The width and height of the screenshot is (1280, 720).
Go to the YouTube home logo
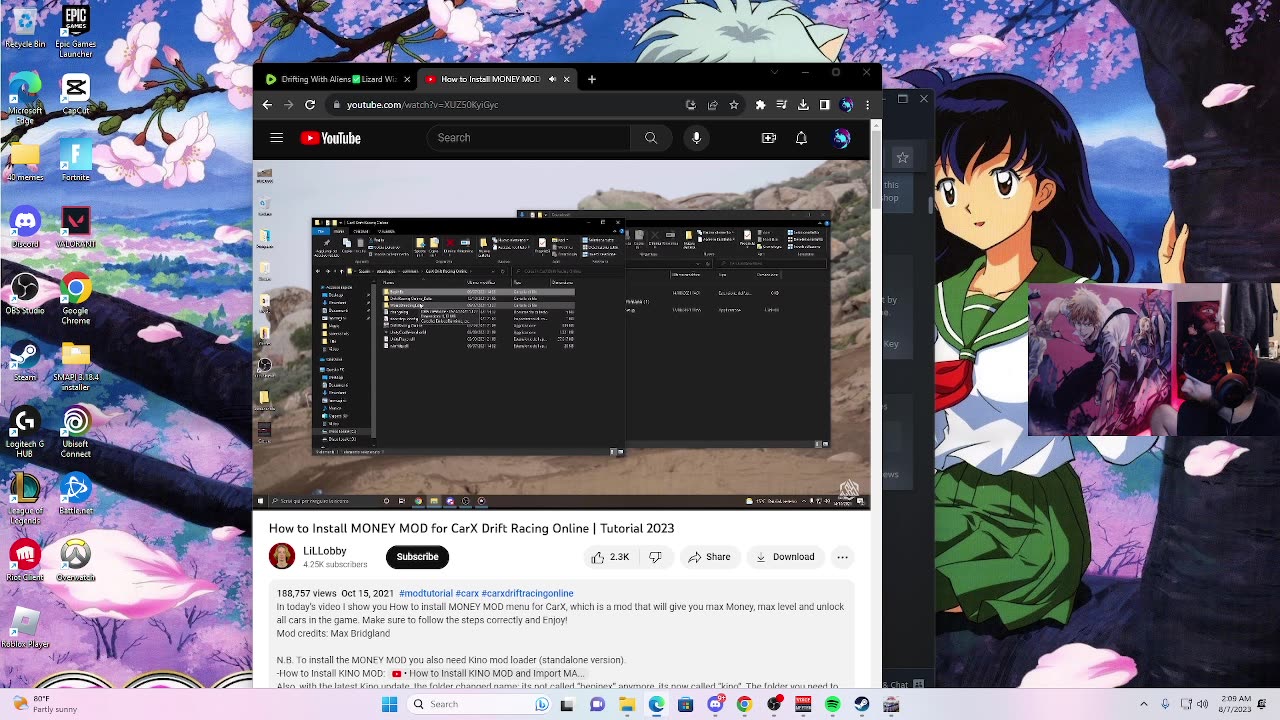coord(330,138)
